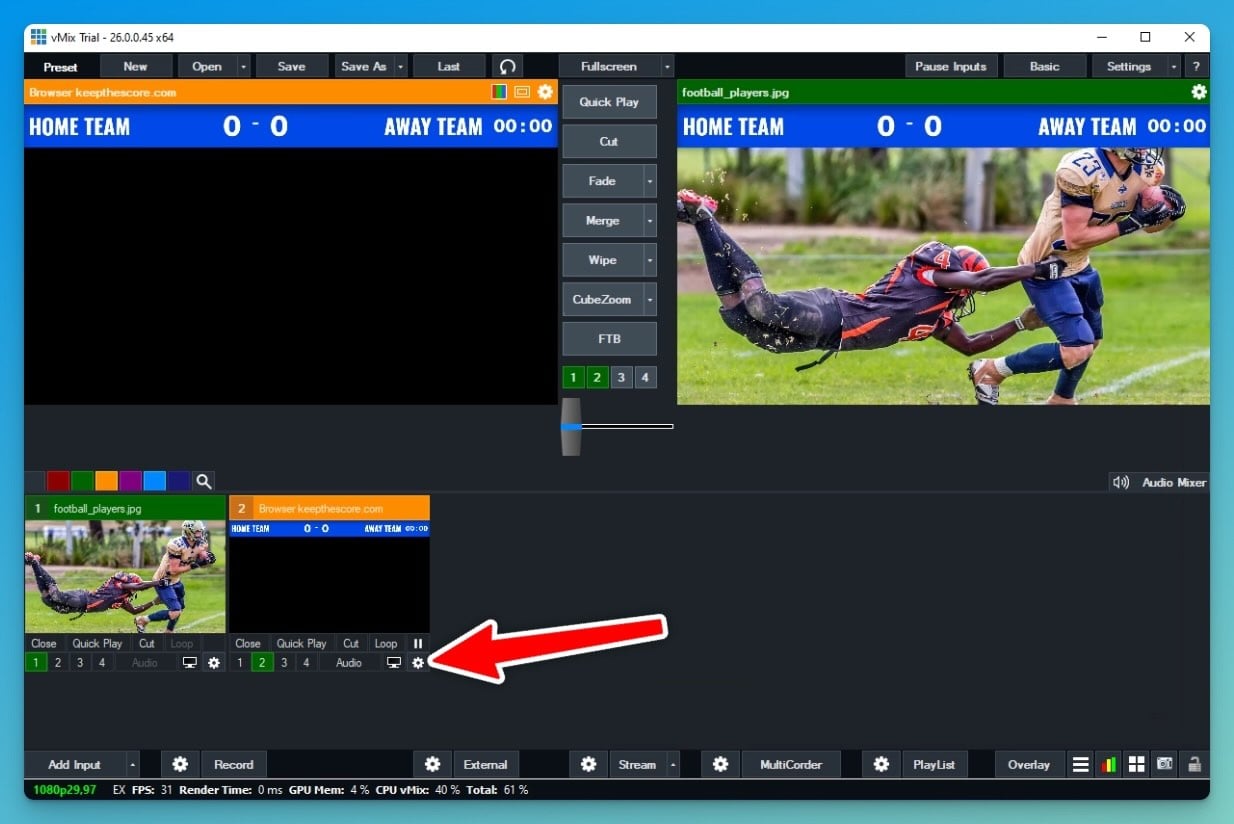Click the lock icon near Overlay
Image resolution: width=1234 pixels, height=824 pixels.
coord(1194,764)
